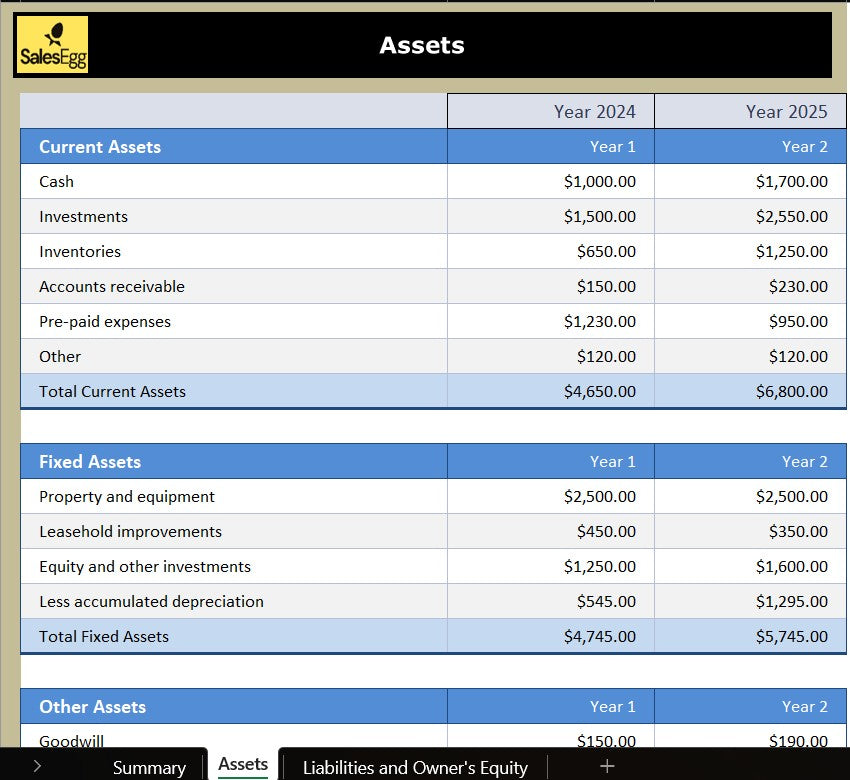Open Liabilities and Owner's Equity tab
The width and height of the screenshot is (850, 780).
tap(415, 767)
